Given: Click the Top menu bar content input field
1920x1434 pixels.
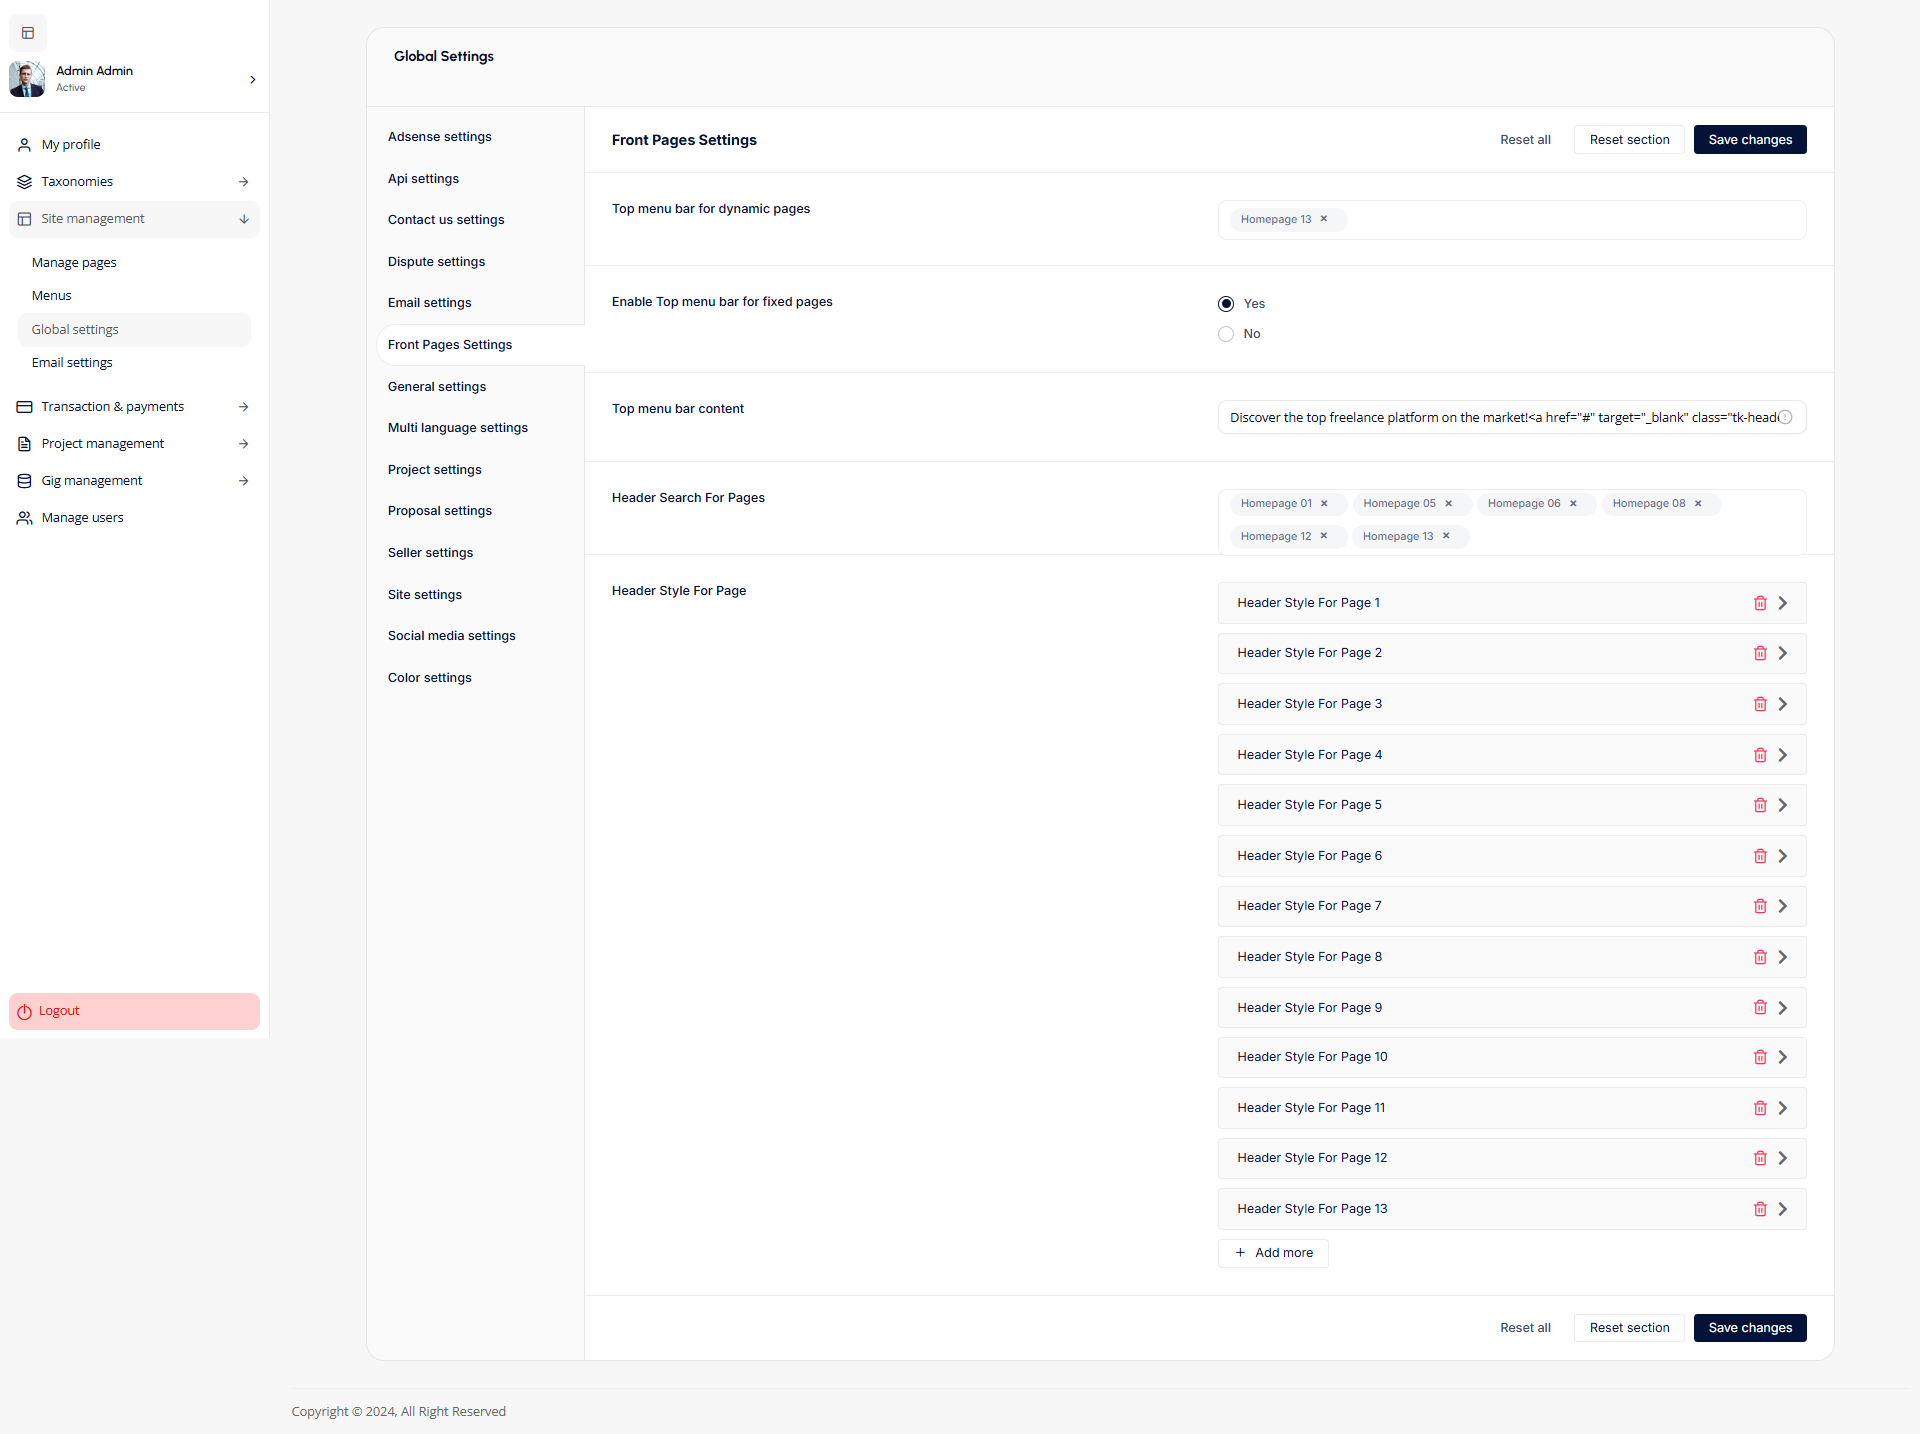Looking at the screenshot, I should click(1500, 418).
